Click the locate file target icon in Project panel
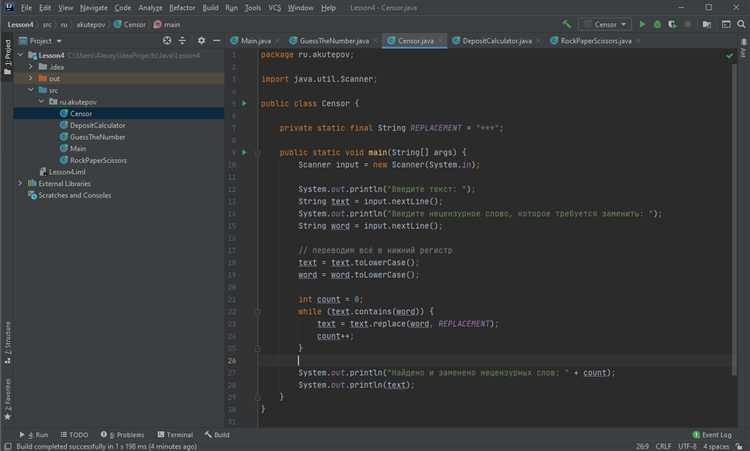Screen dimensions: 750x451 167,41
